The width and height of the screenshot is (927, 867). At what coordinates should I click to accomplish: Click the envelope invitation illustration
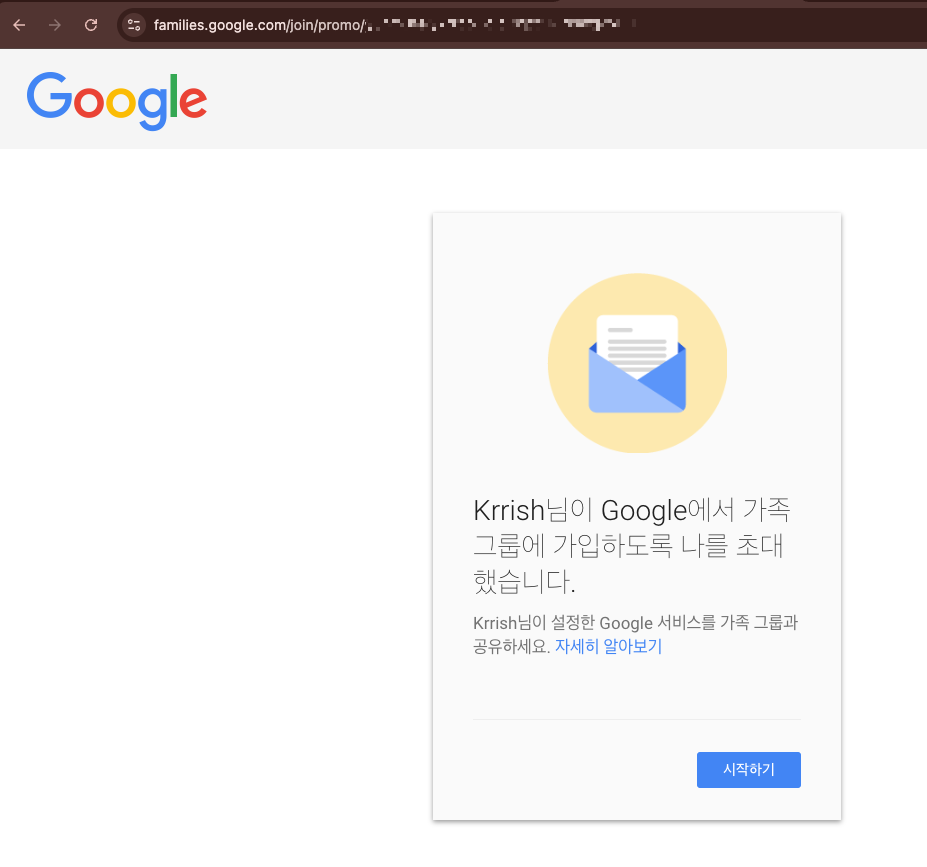[637, 363]
